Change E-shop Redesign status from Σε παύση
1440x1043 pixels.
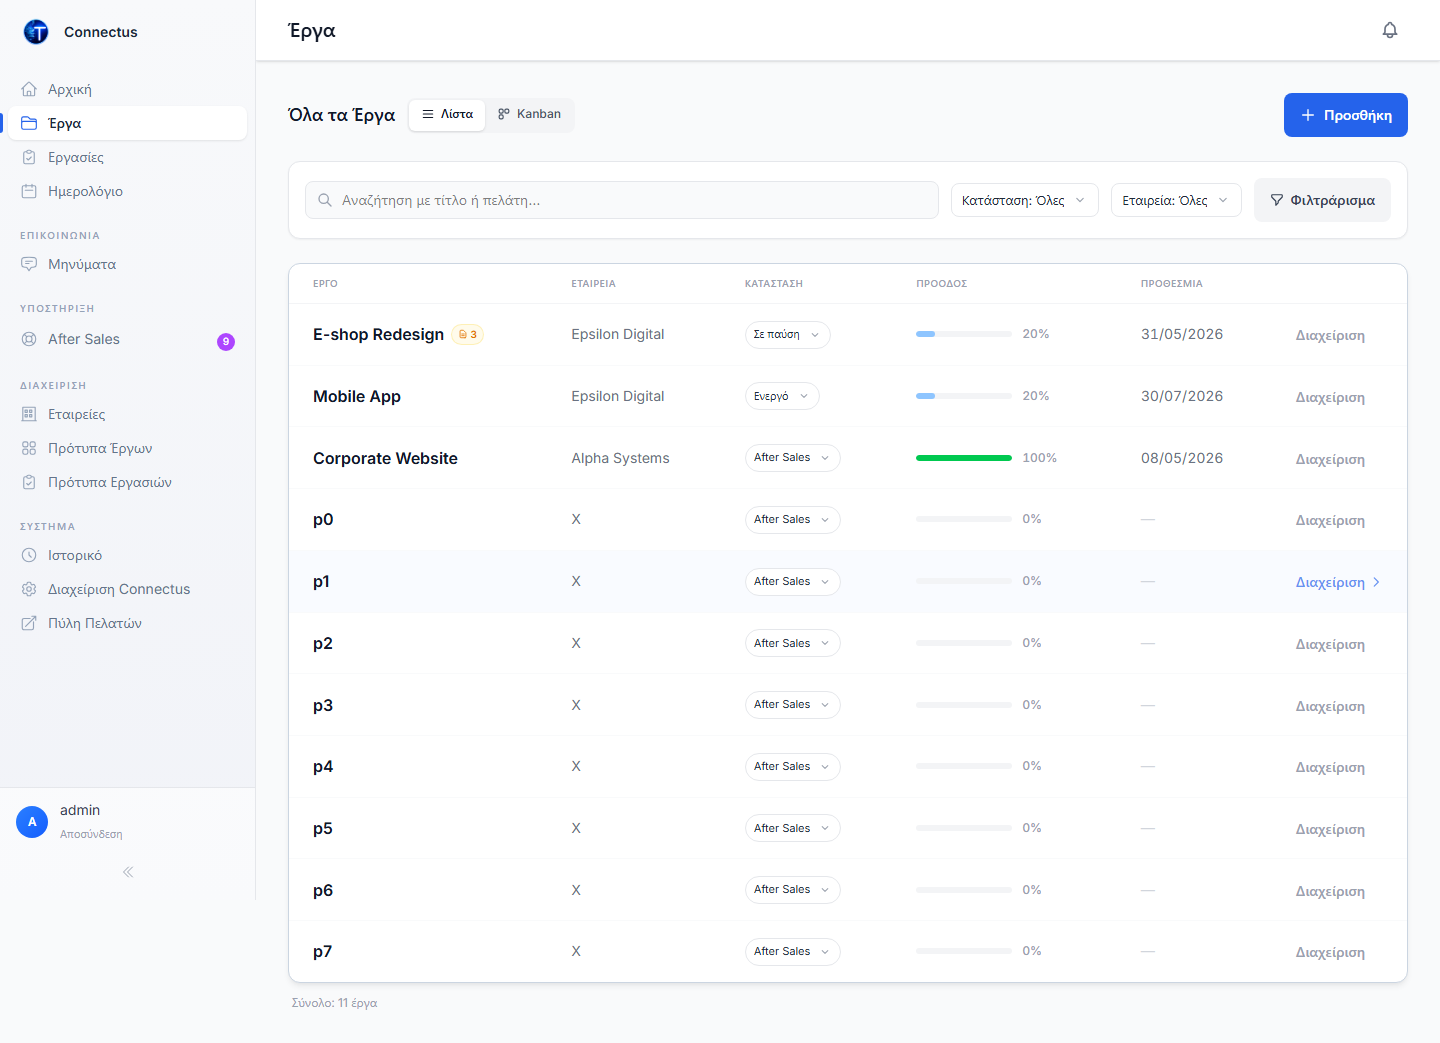(788, 335)
